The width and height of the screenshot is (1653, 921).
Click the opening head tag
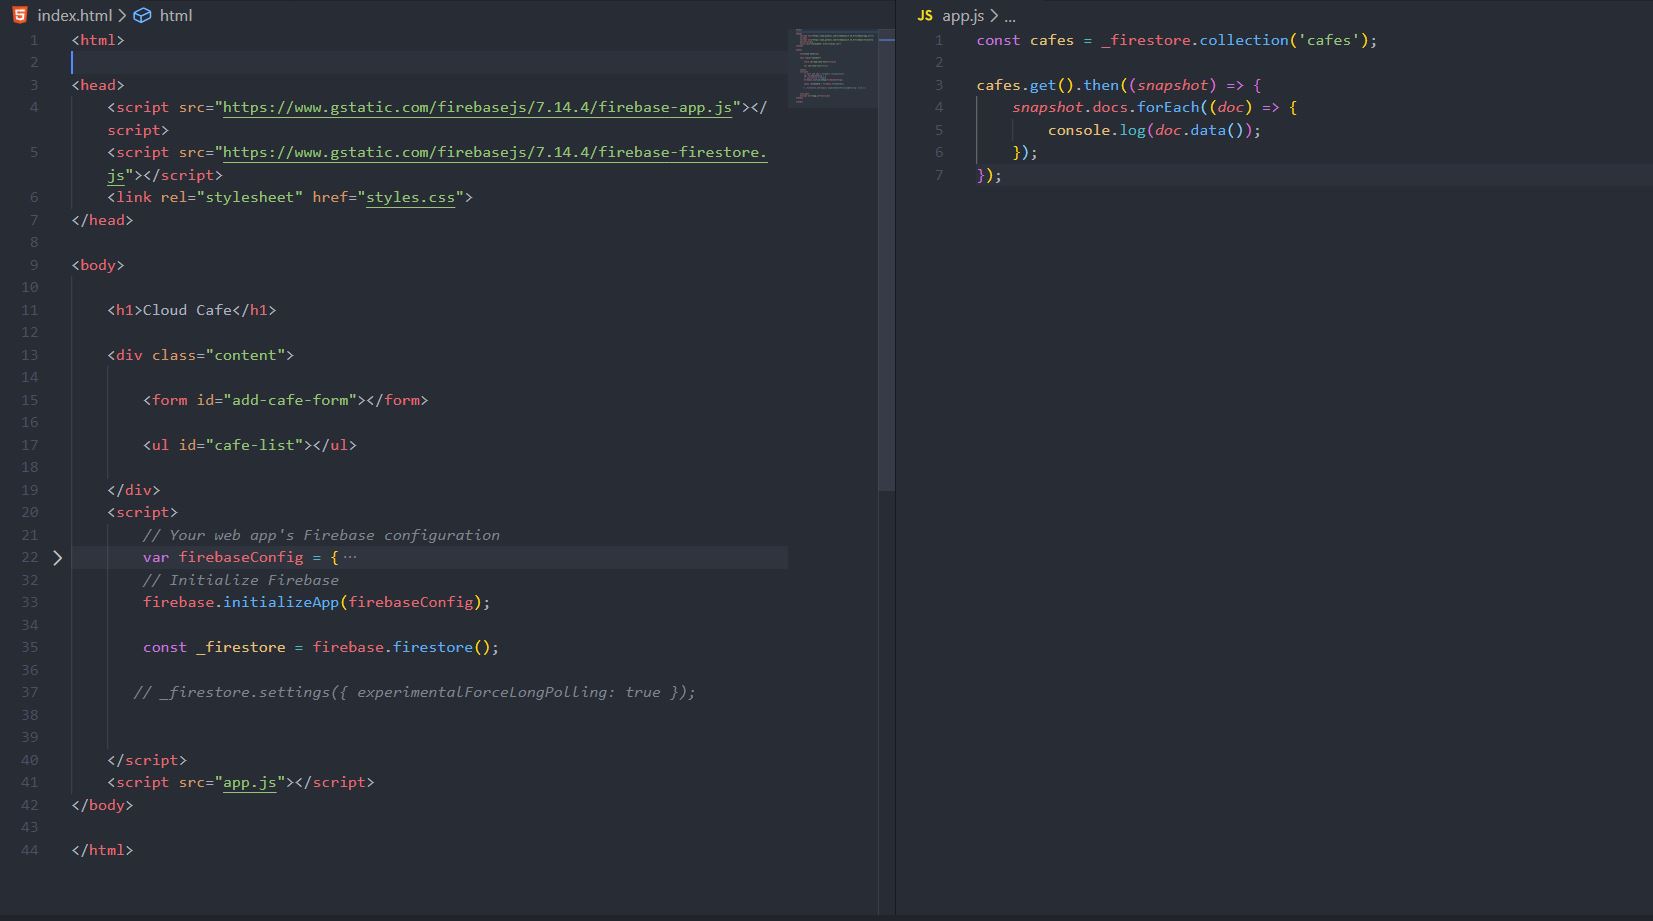click(98, 85)
